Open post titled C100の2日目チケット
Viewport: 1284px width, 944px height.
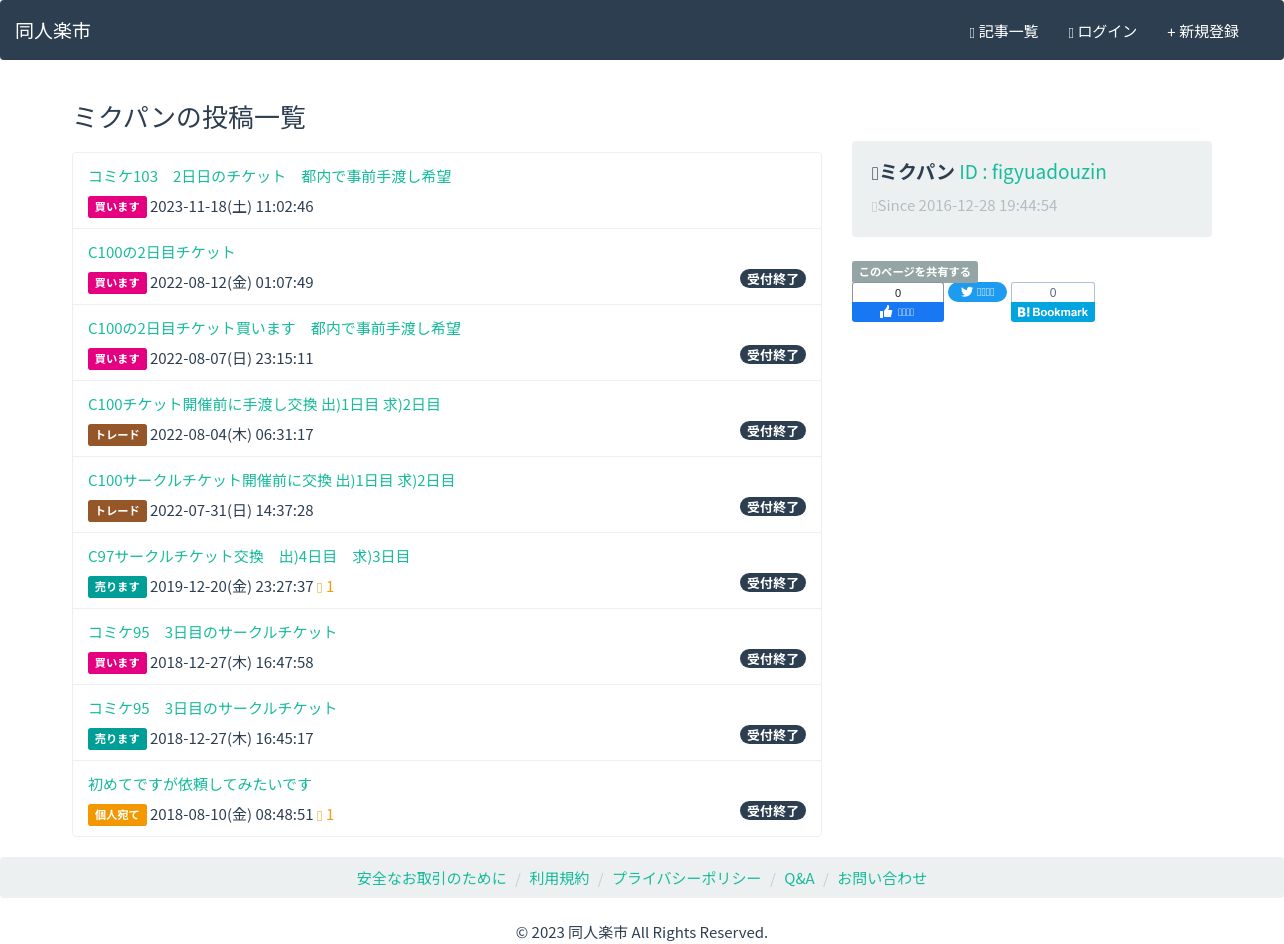point(162,252)
